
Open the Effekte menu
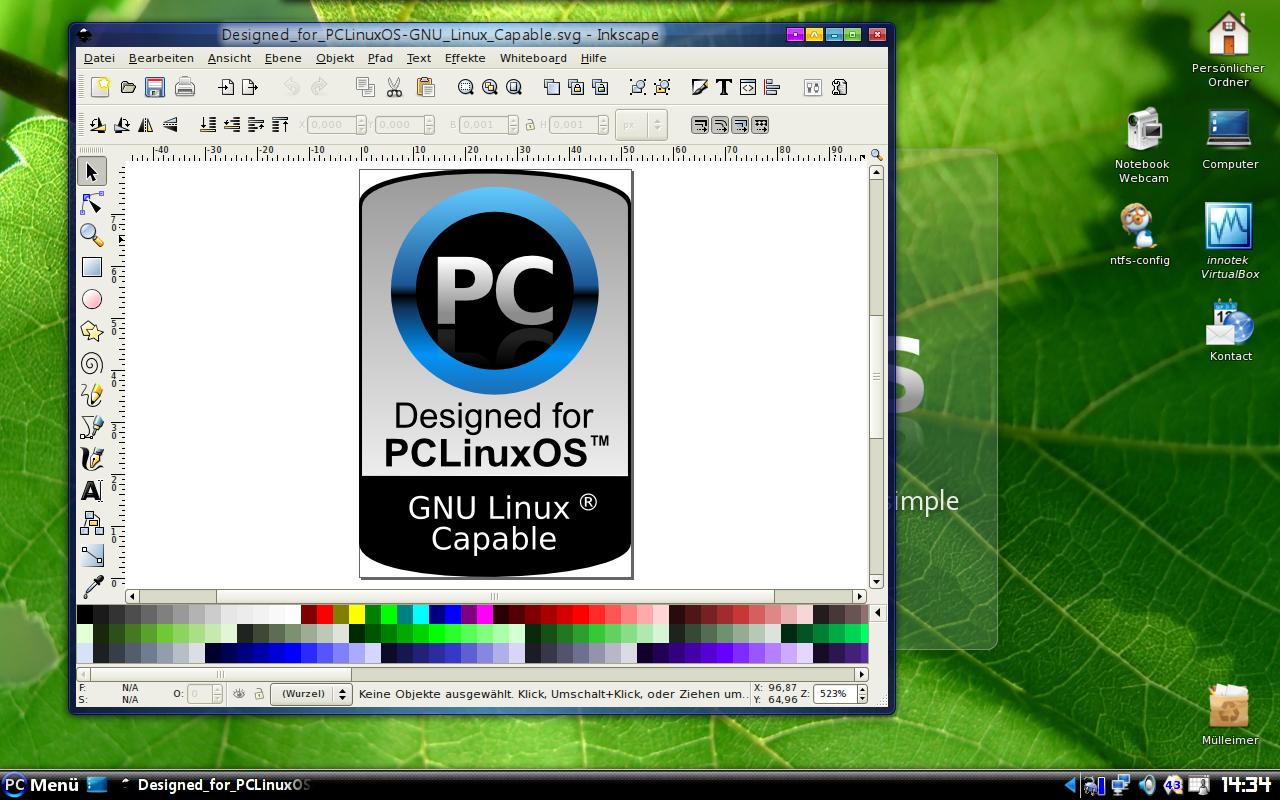pos(465,58)
